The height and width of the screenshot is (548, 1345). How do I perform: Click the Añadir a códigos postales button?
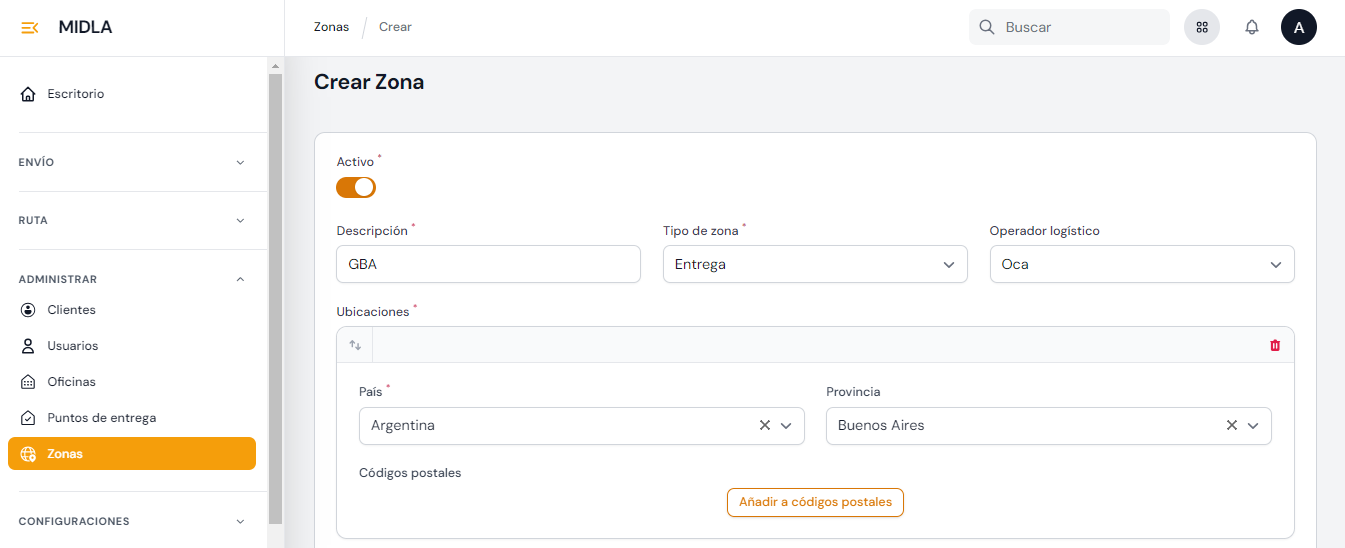coord(815,502)
